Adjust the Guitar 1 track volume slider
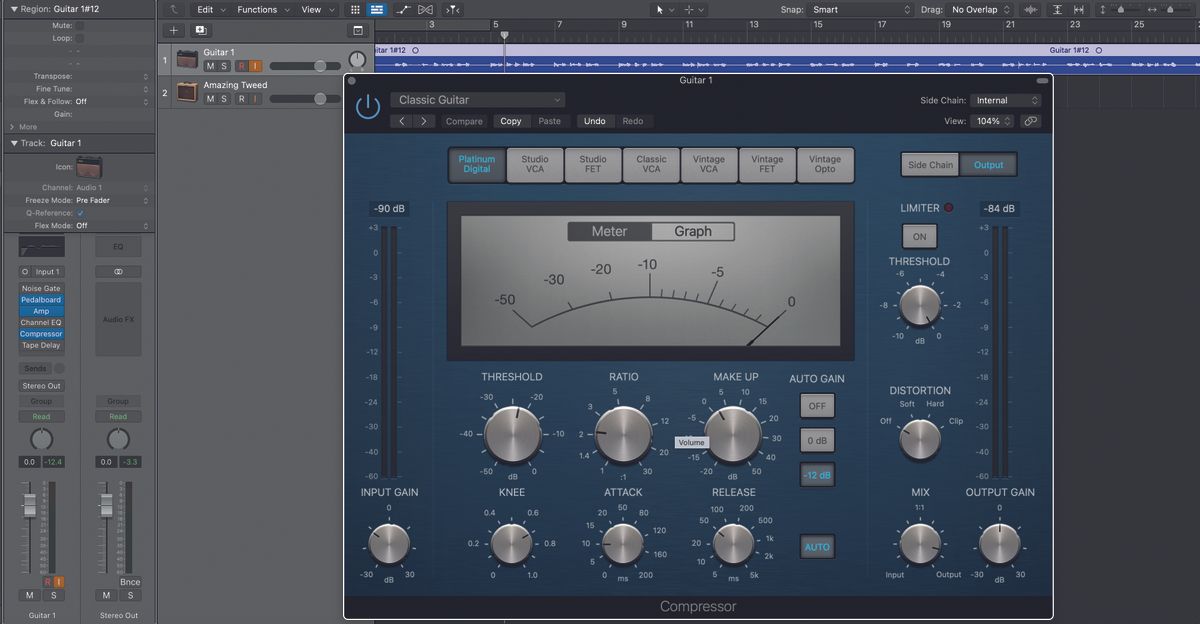Image resolution: width=1200 pixels, height=624 pixels. [320, 66]
